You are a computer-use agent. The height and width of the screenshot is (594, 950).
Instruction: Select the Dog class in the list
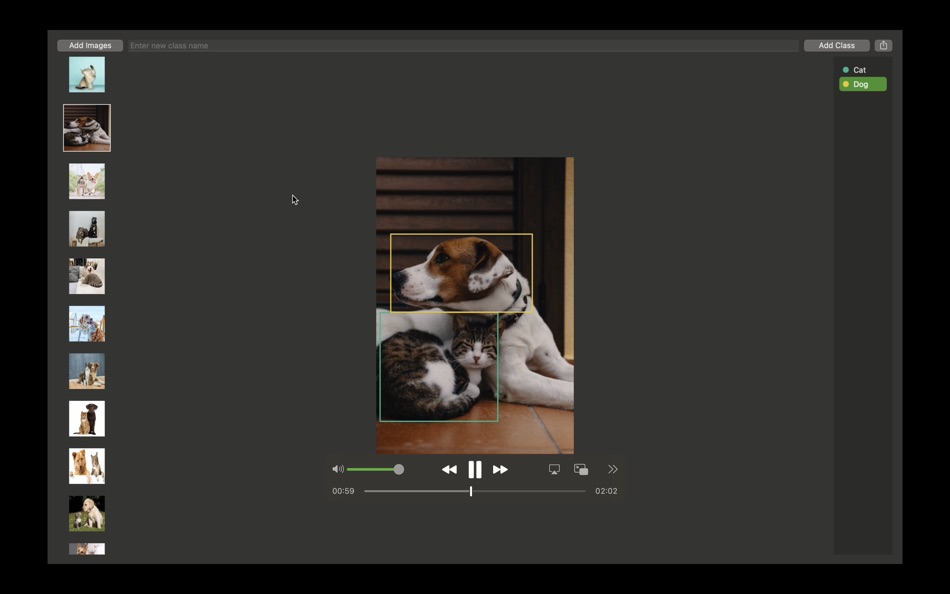click(x=863, y=84)
